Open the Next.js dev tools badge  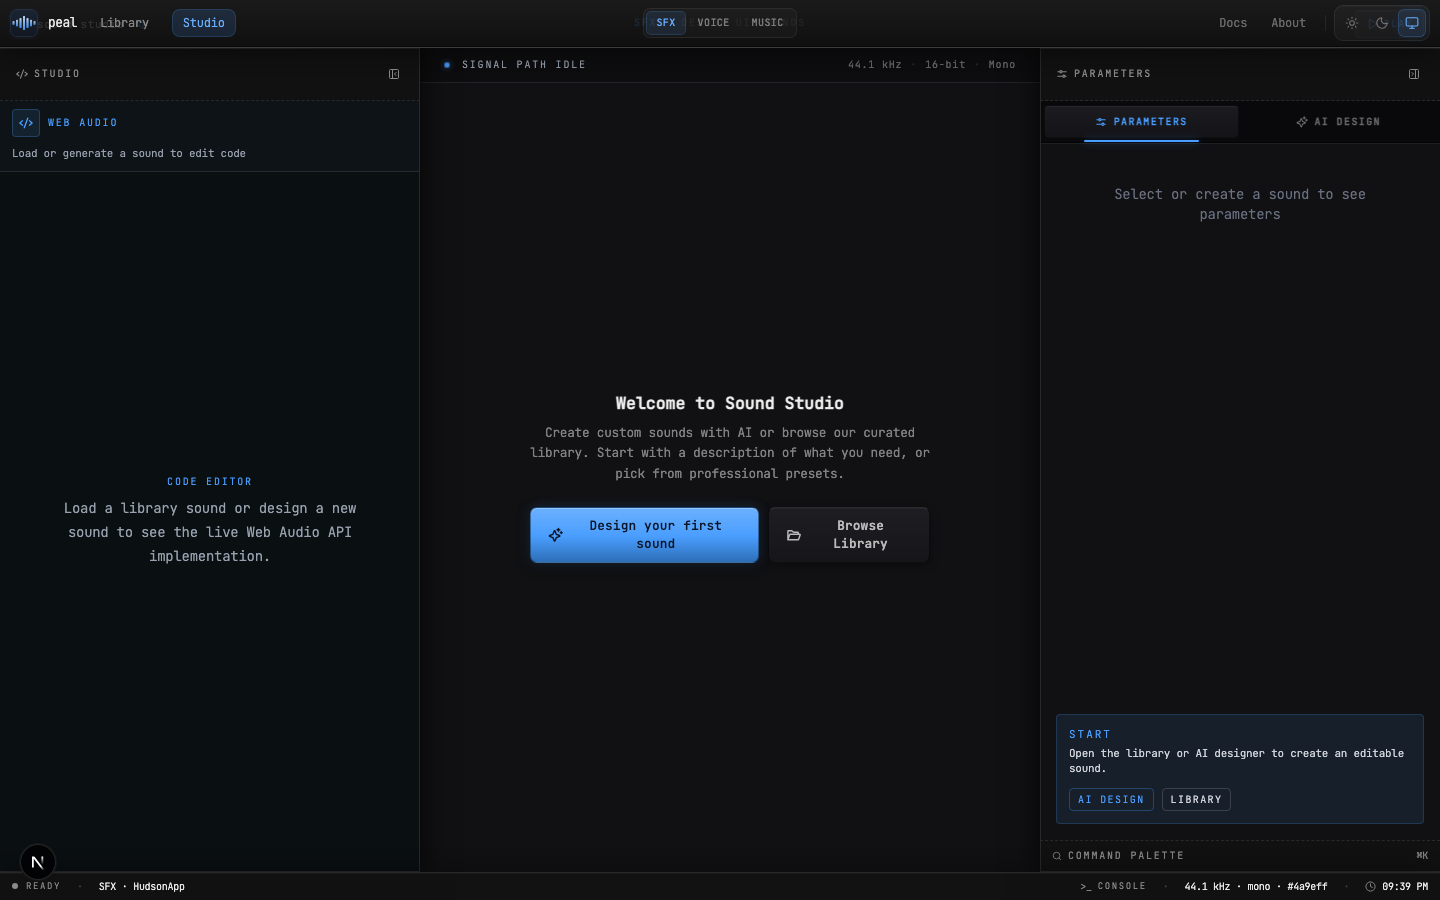38,862
